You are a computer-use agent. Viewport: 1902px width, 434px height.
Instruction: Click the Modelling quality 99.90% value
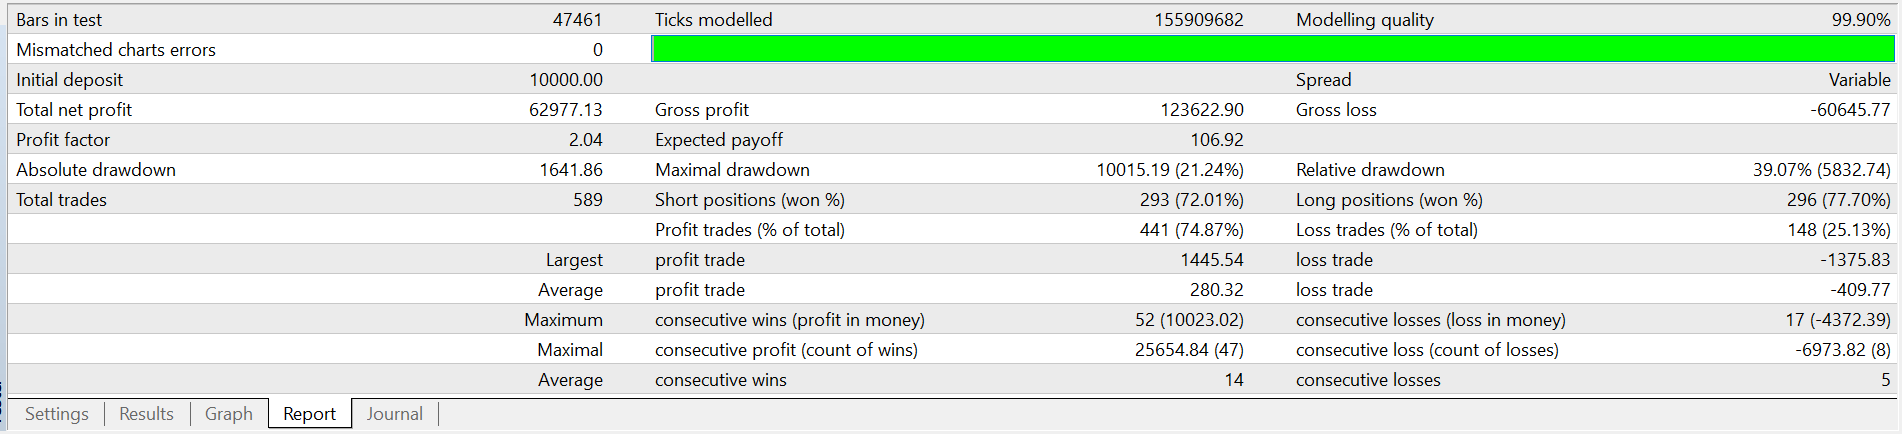[1861, 20]
